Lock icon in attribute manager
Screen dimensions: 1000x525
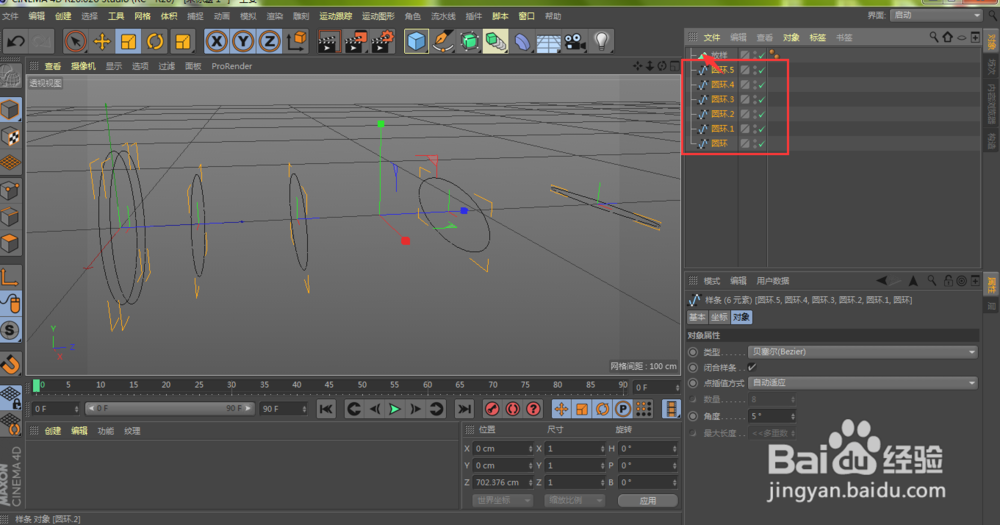coord(948,281)
